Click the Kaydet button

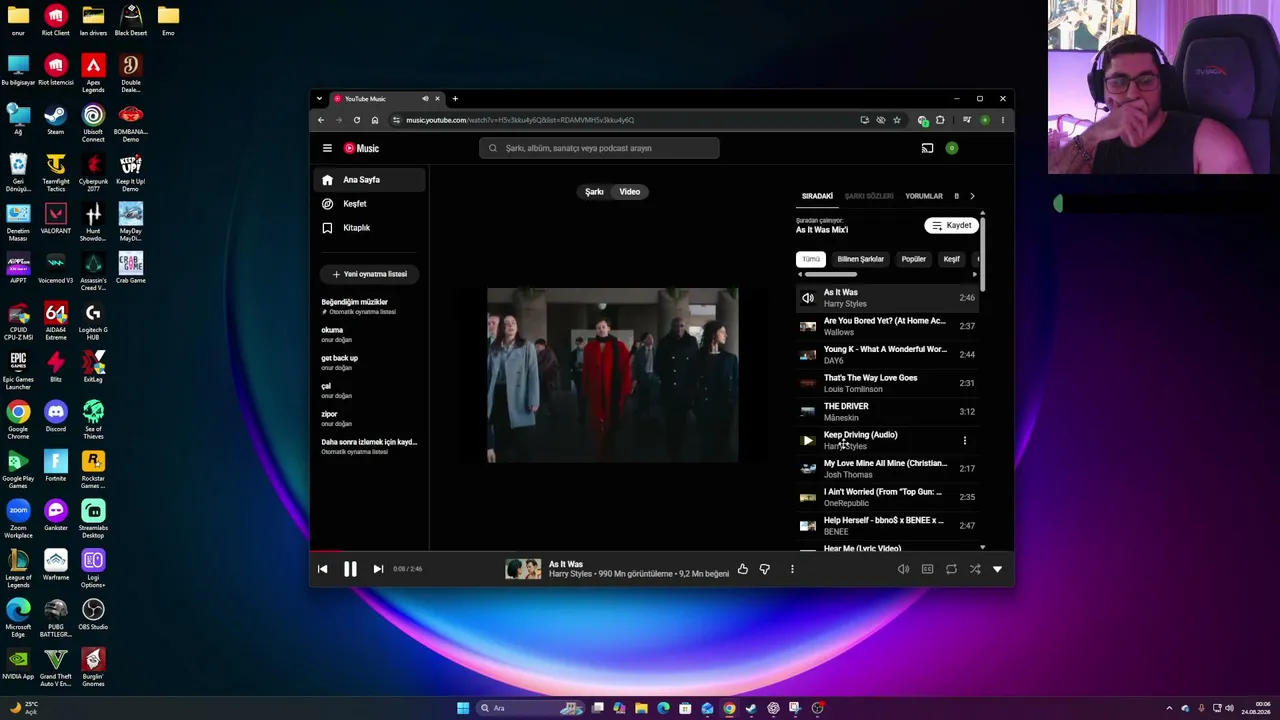951,226
